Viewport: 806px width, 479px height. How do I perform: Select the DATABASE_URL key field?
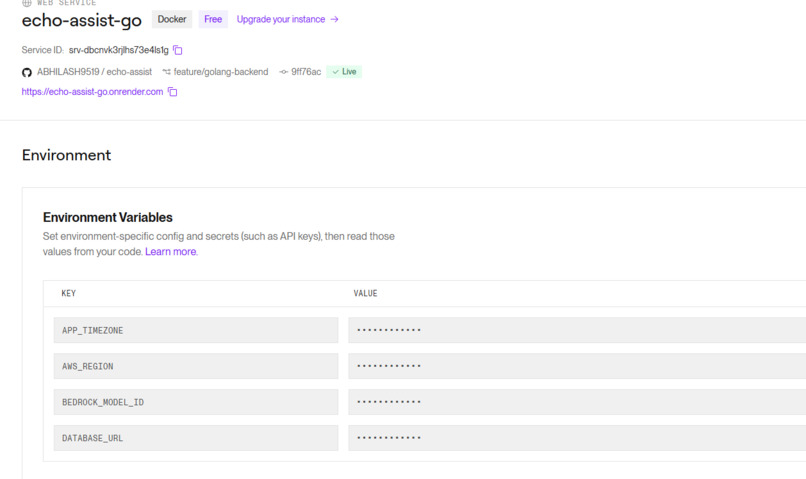click(x=196, y=438)
